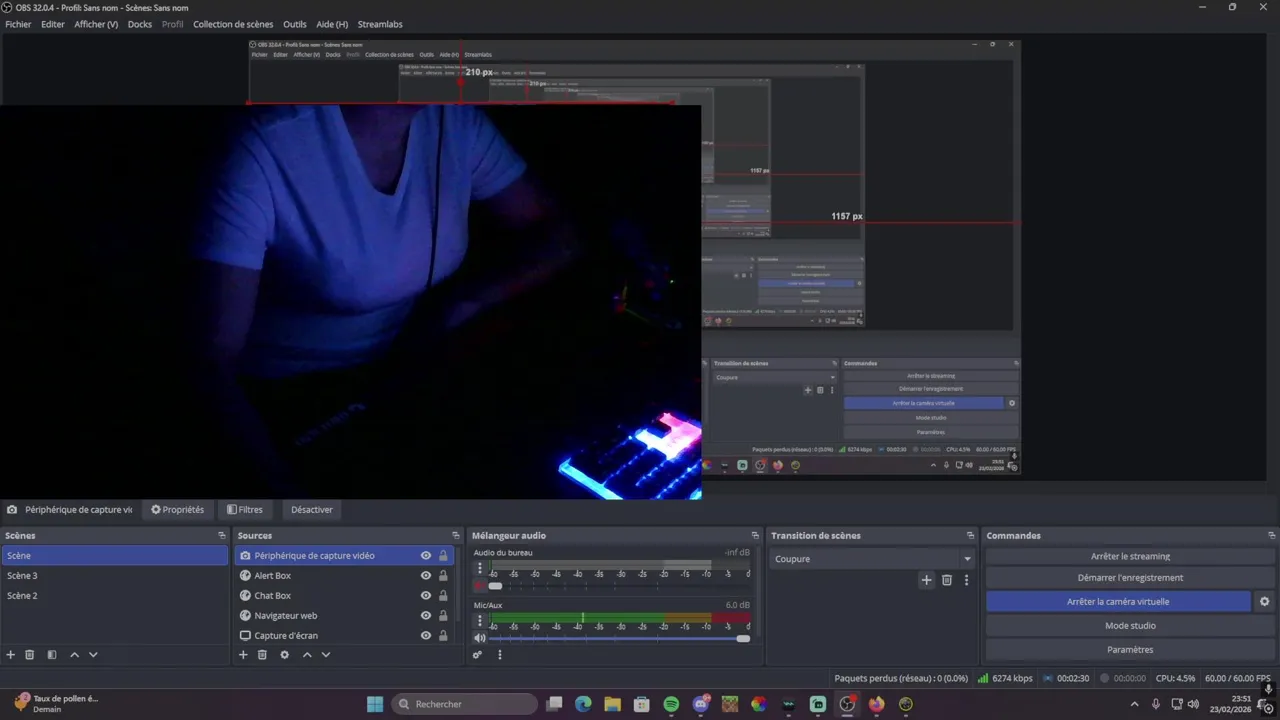Open source properties with the gear icon
The height and width of the screenshot is (720, 1280).
[x=284, y=655]
